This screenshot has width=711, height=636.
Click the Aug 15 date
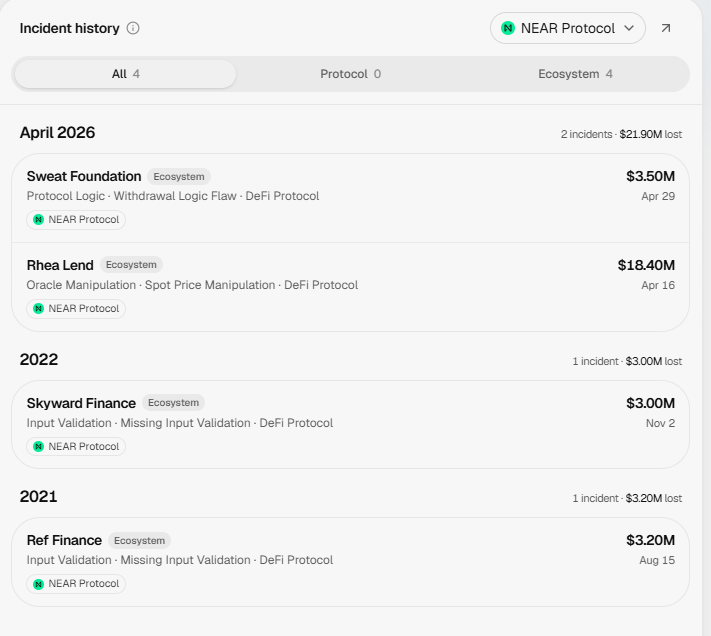click(x=657, y=560)
